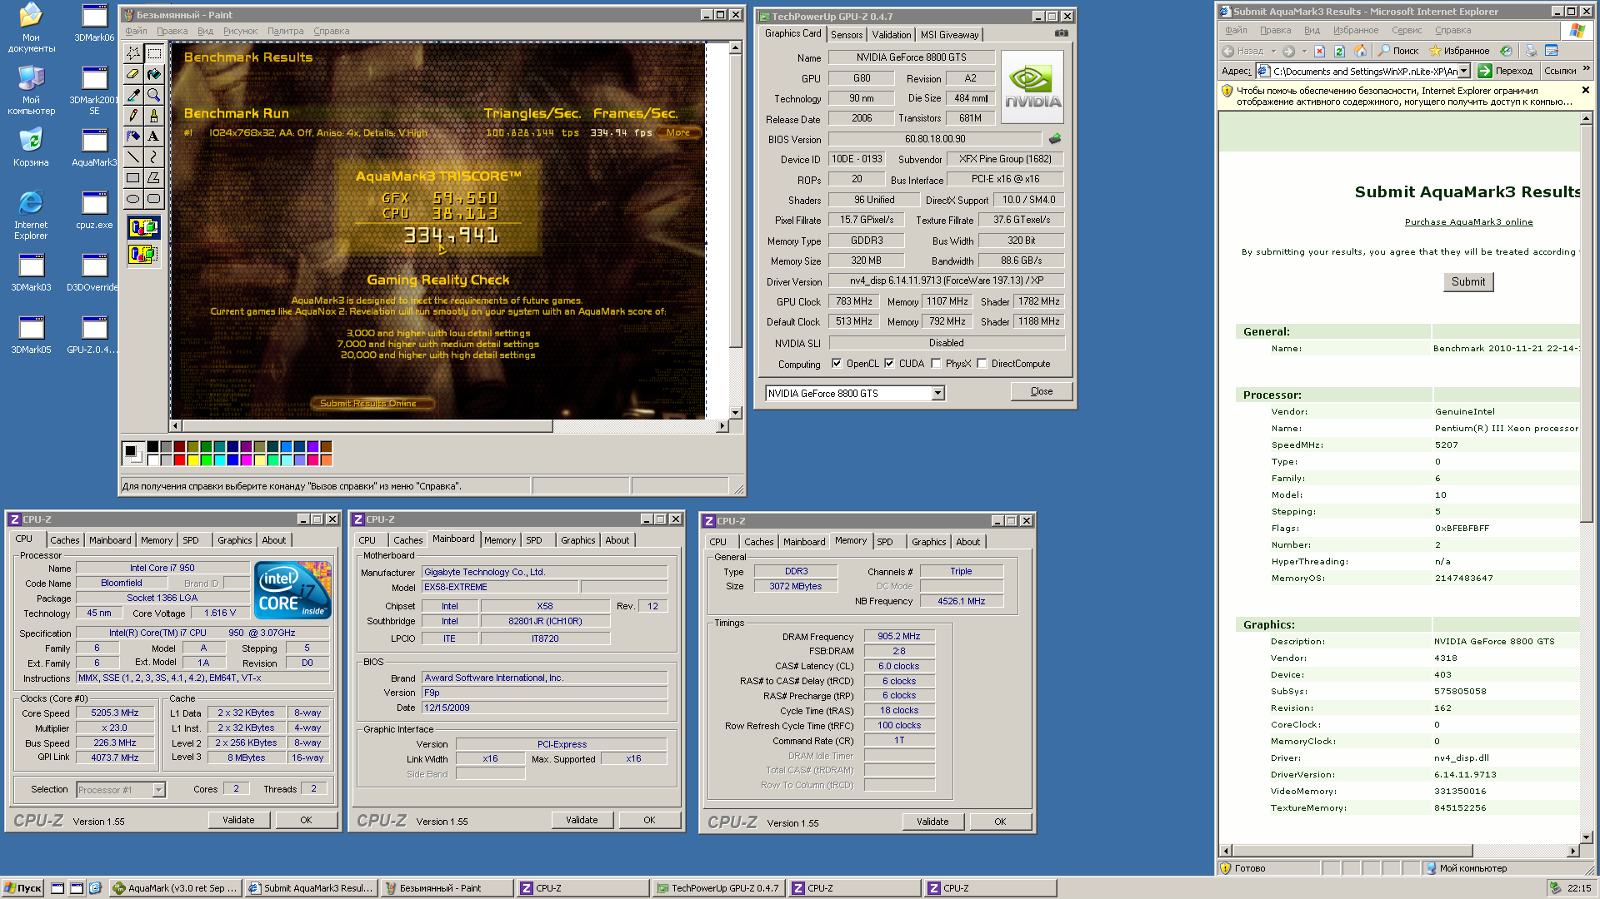Toggle the OpenCL checkbox in GPU-Z

click(x=837, y=363)
